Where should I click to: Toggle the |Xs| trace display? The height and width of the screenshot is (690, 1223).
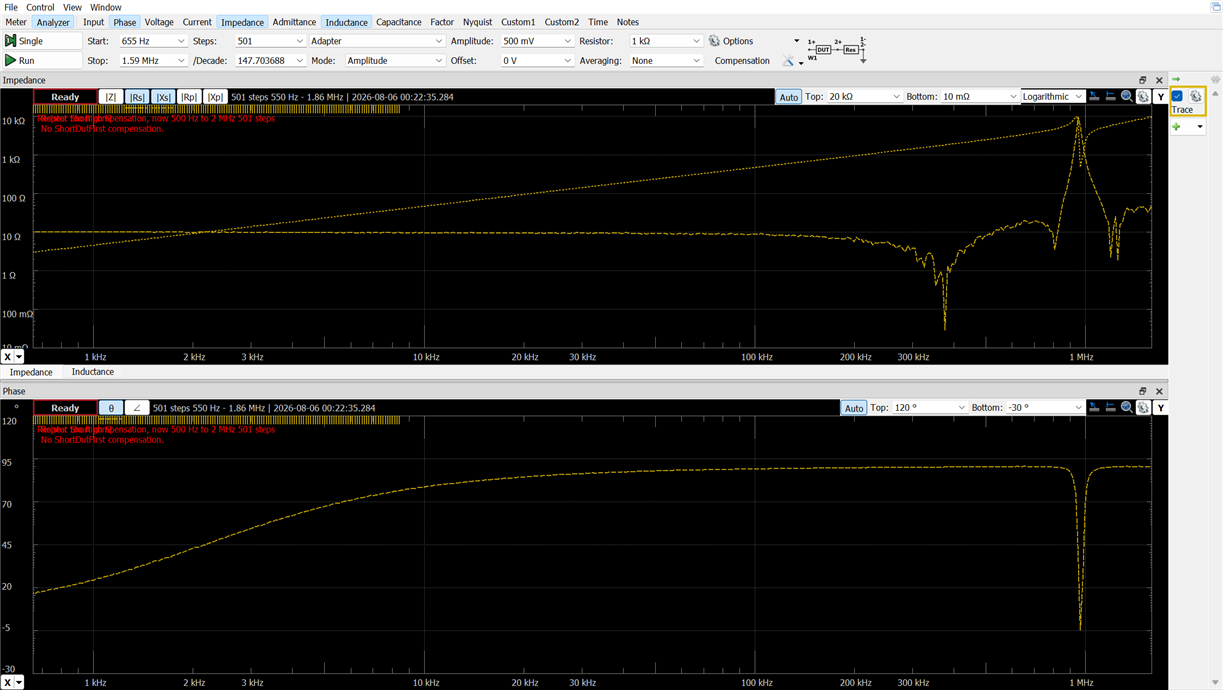tap(163, 97)
